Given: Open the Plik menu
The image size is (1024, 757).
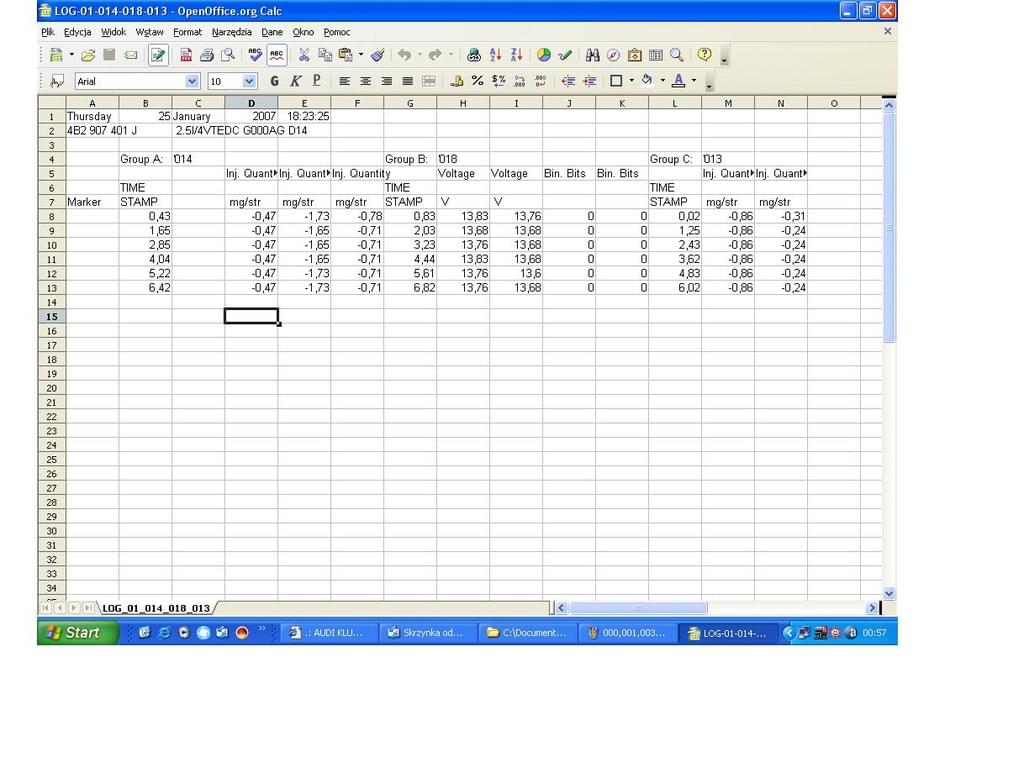Looking at the screenshot, I should tap(48, 32).
